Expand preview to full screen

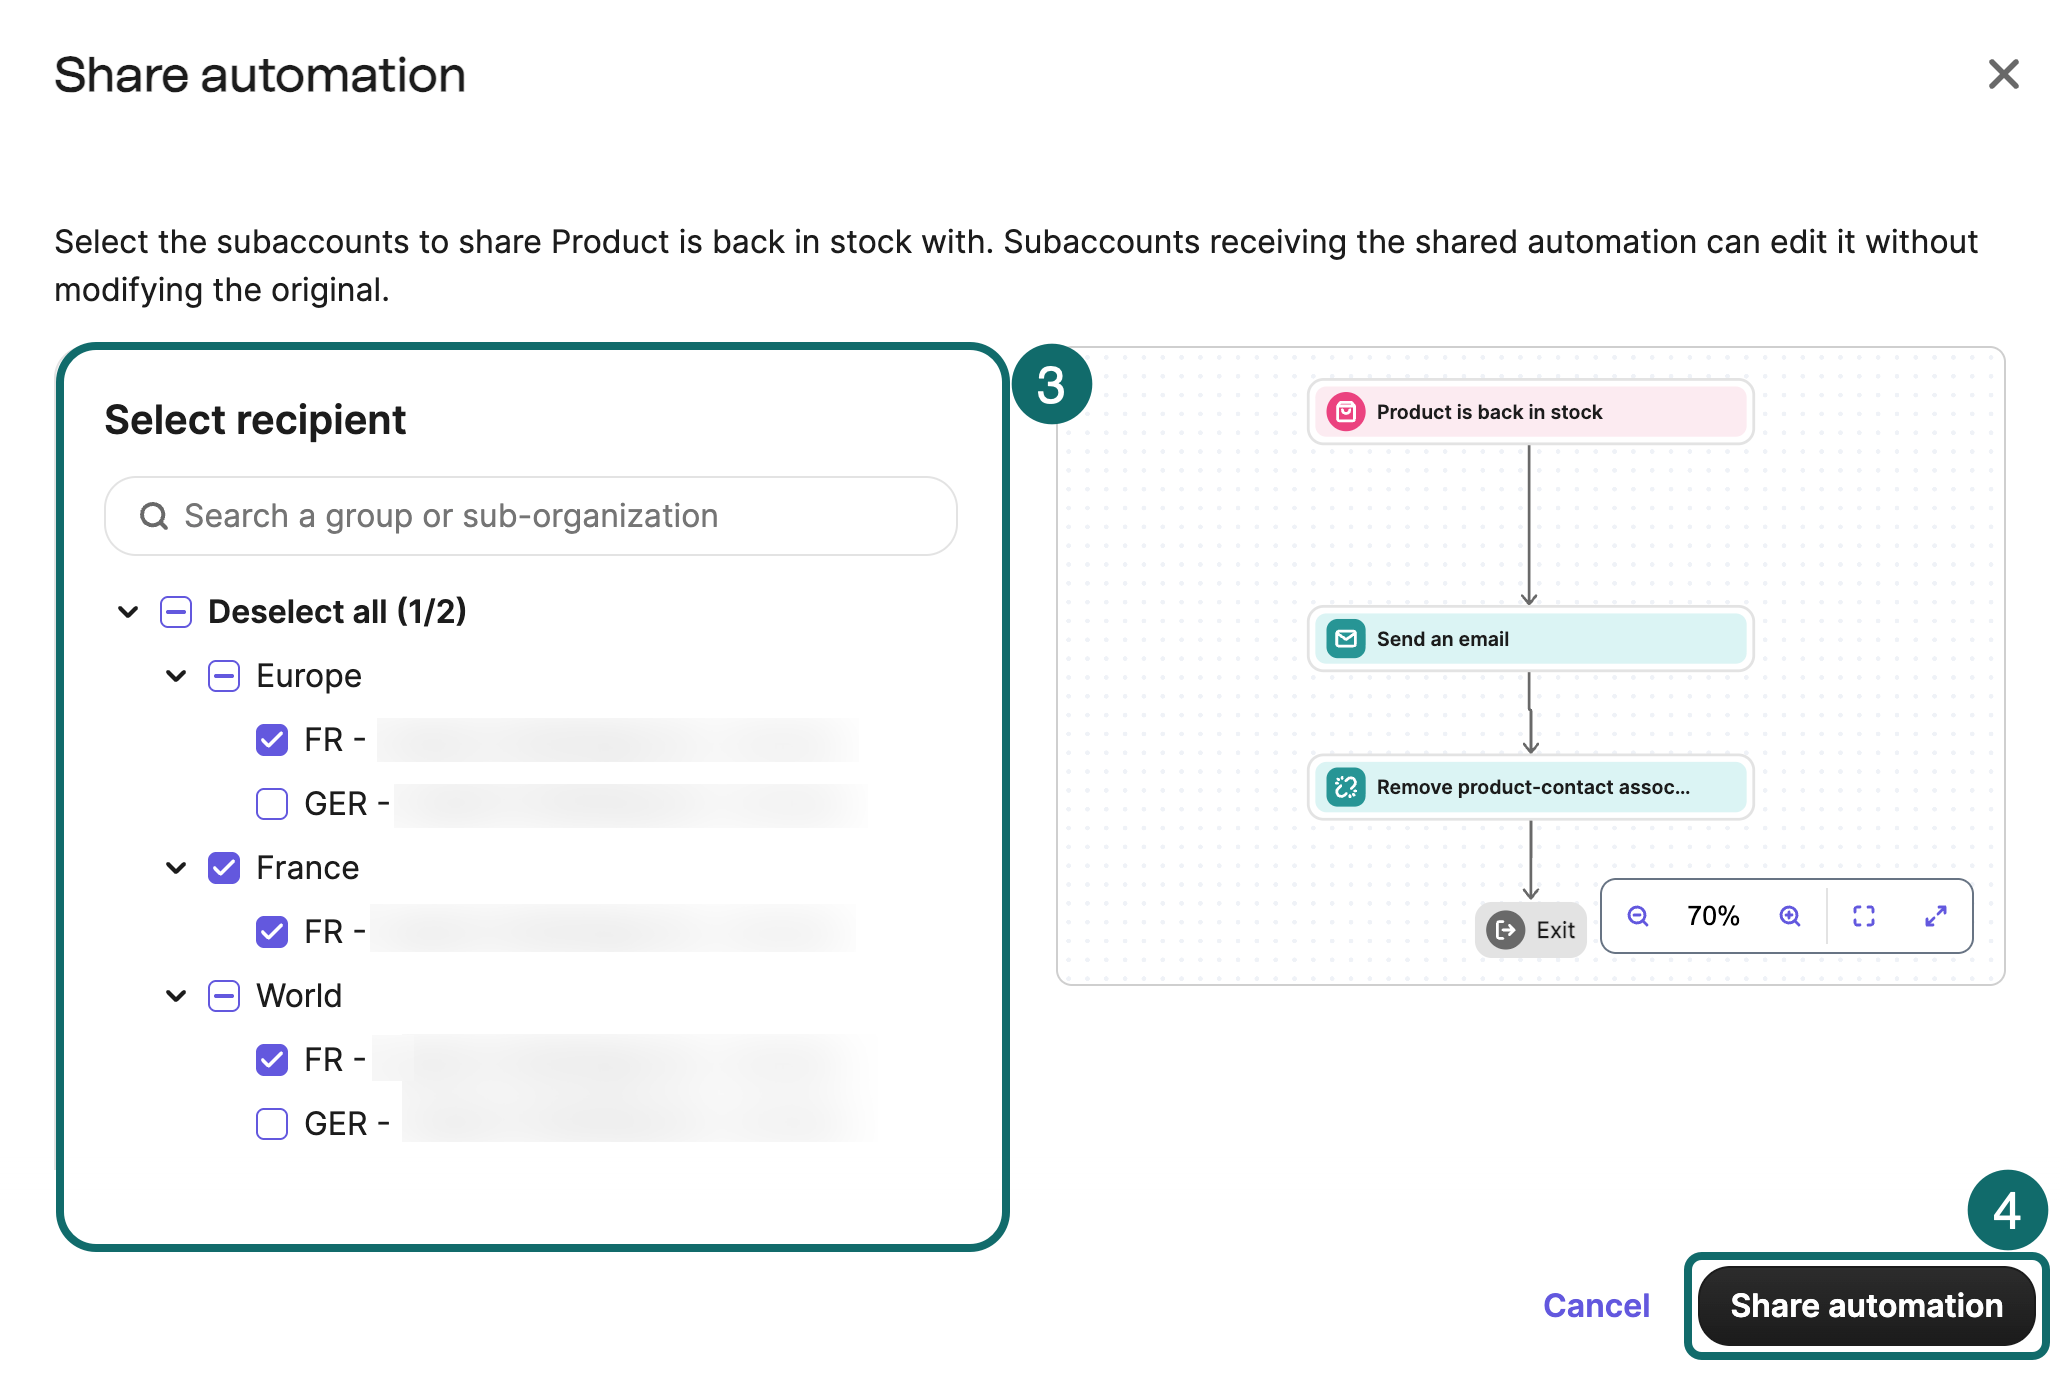[x=1936, y=916]
